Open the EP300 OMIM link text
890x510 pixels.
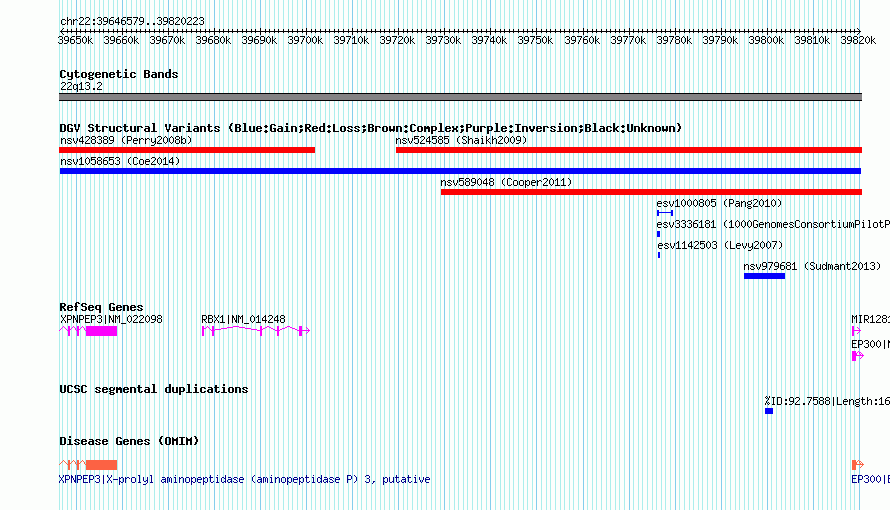click(870, 479)
